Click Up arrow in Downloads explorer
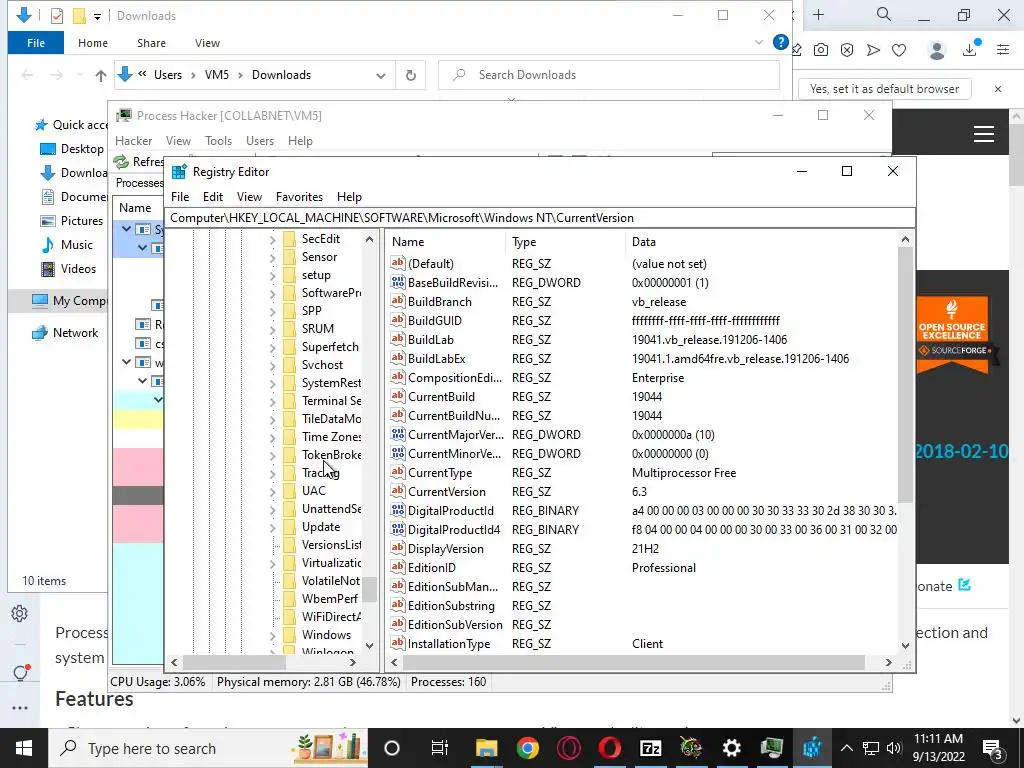The image size is (1024, 768). [101, 75]
